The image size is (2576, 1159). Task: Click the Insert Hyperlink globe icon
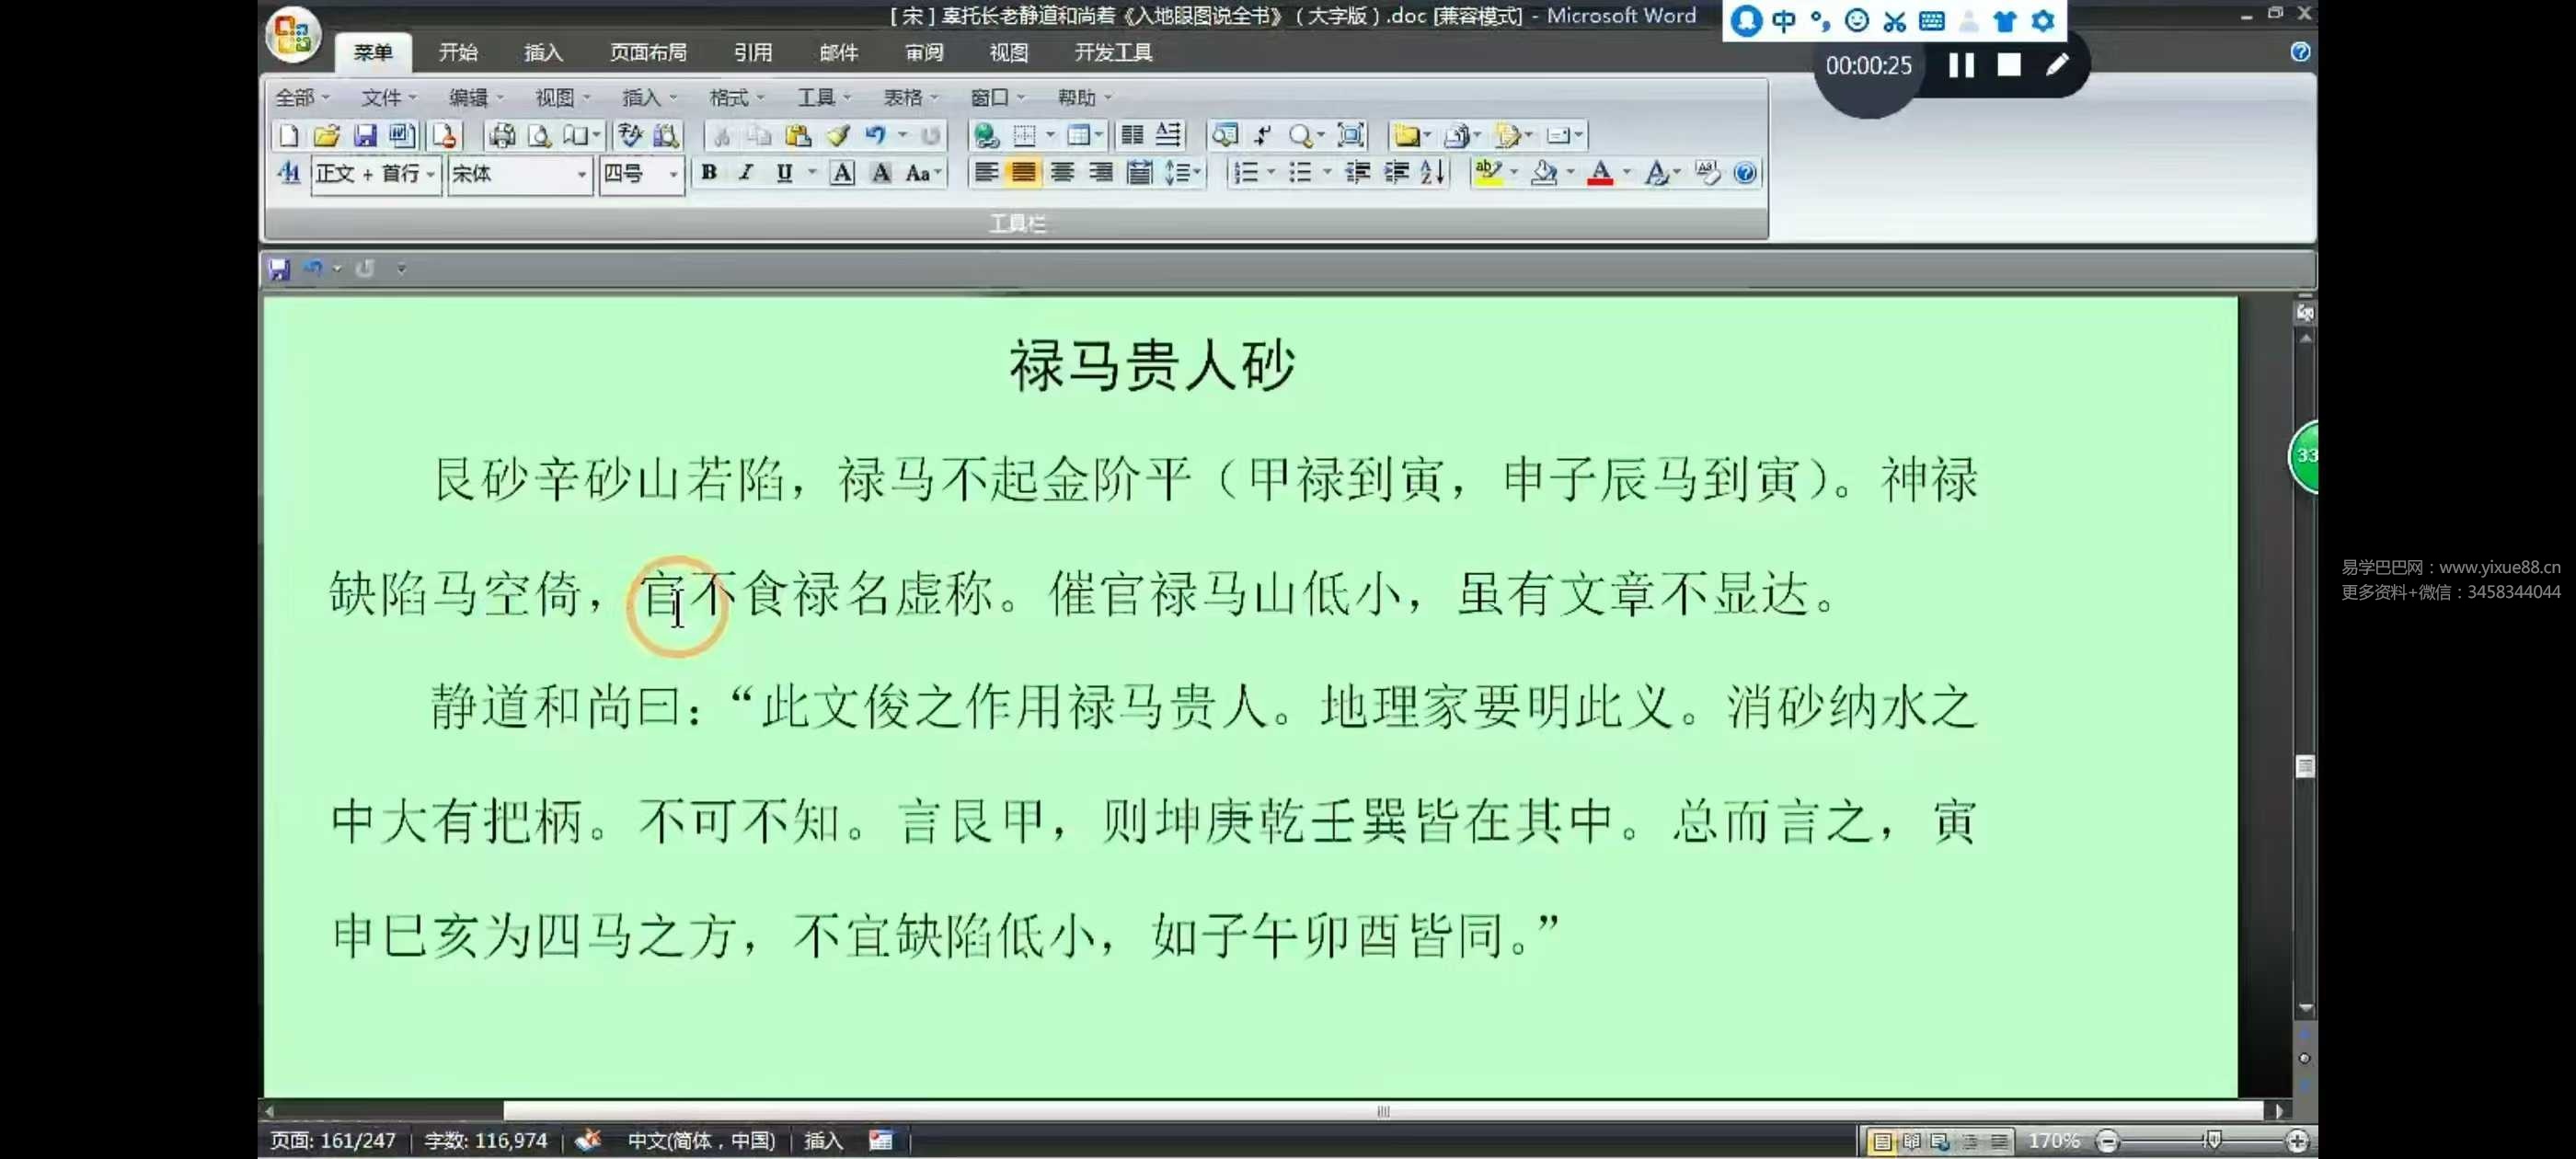point(986,135)
